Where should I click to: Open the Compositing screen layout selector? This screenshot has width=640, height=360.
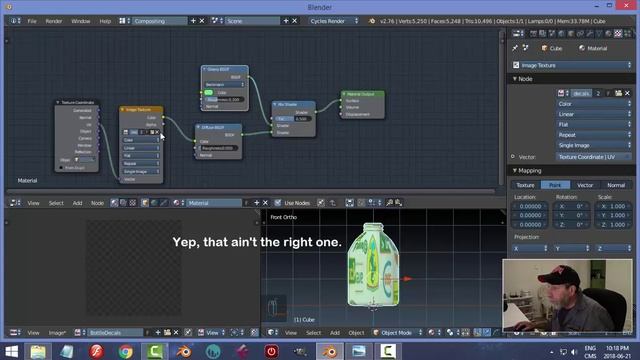click(x=124, y=21)
